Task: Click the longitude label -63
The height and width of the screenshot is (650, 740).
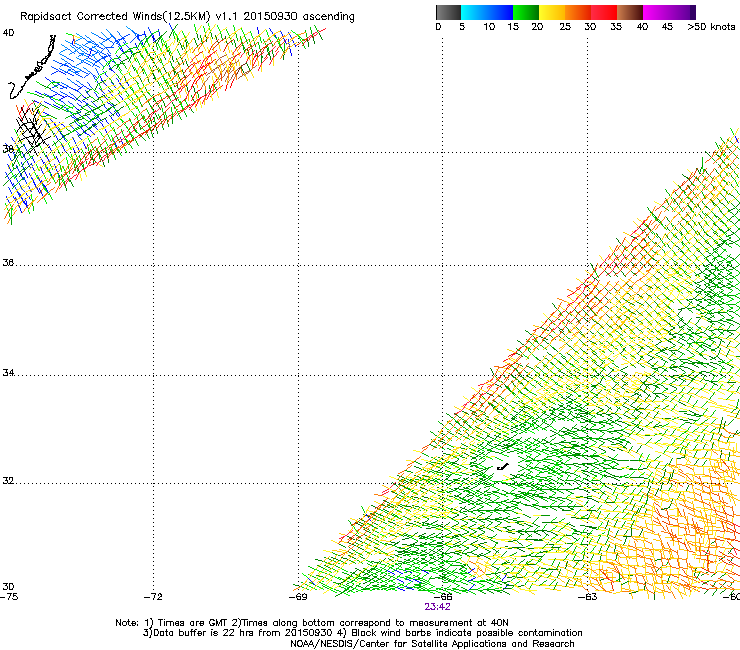Action: (x=588, y=596)
